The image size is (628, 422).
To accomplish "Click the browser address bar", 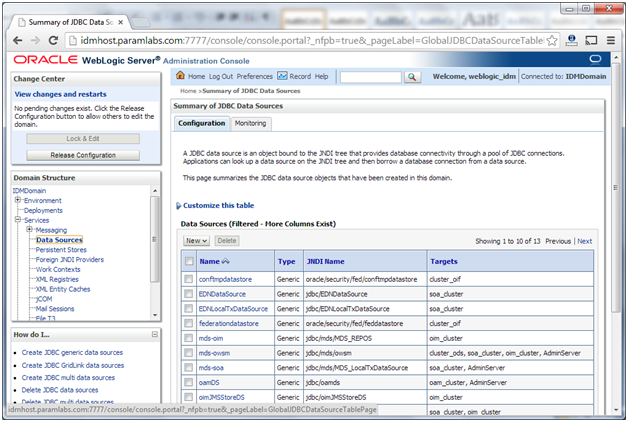I will pos(311,40).
